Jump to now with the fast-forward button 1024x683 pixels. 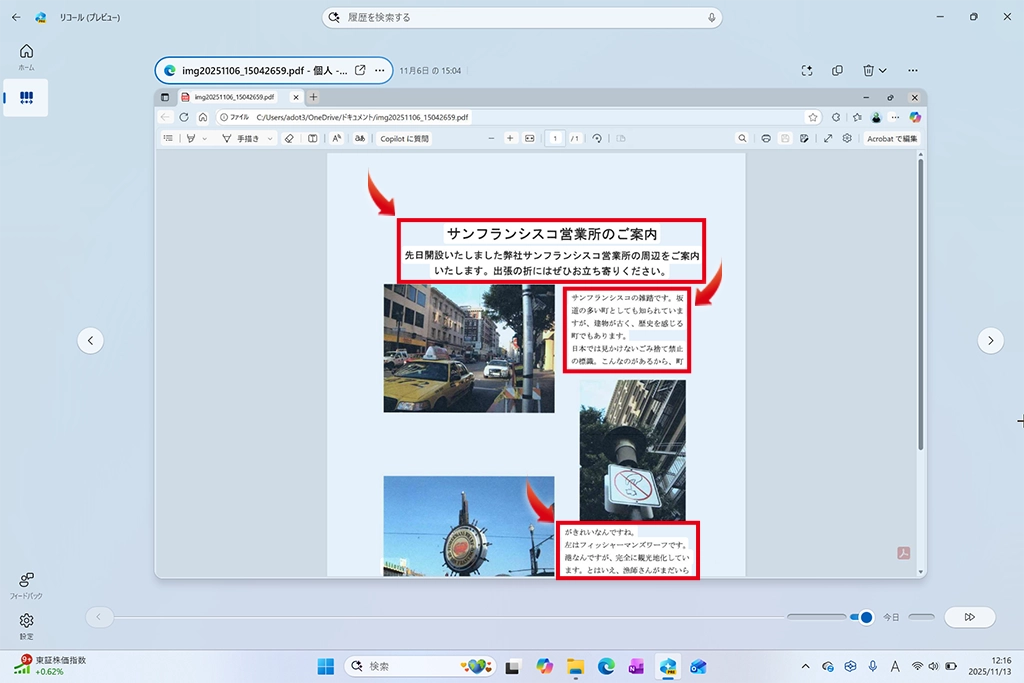(x=969, y=617)
